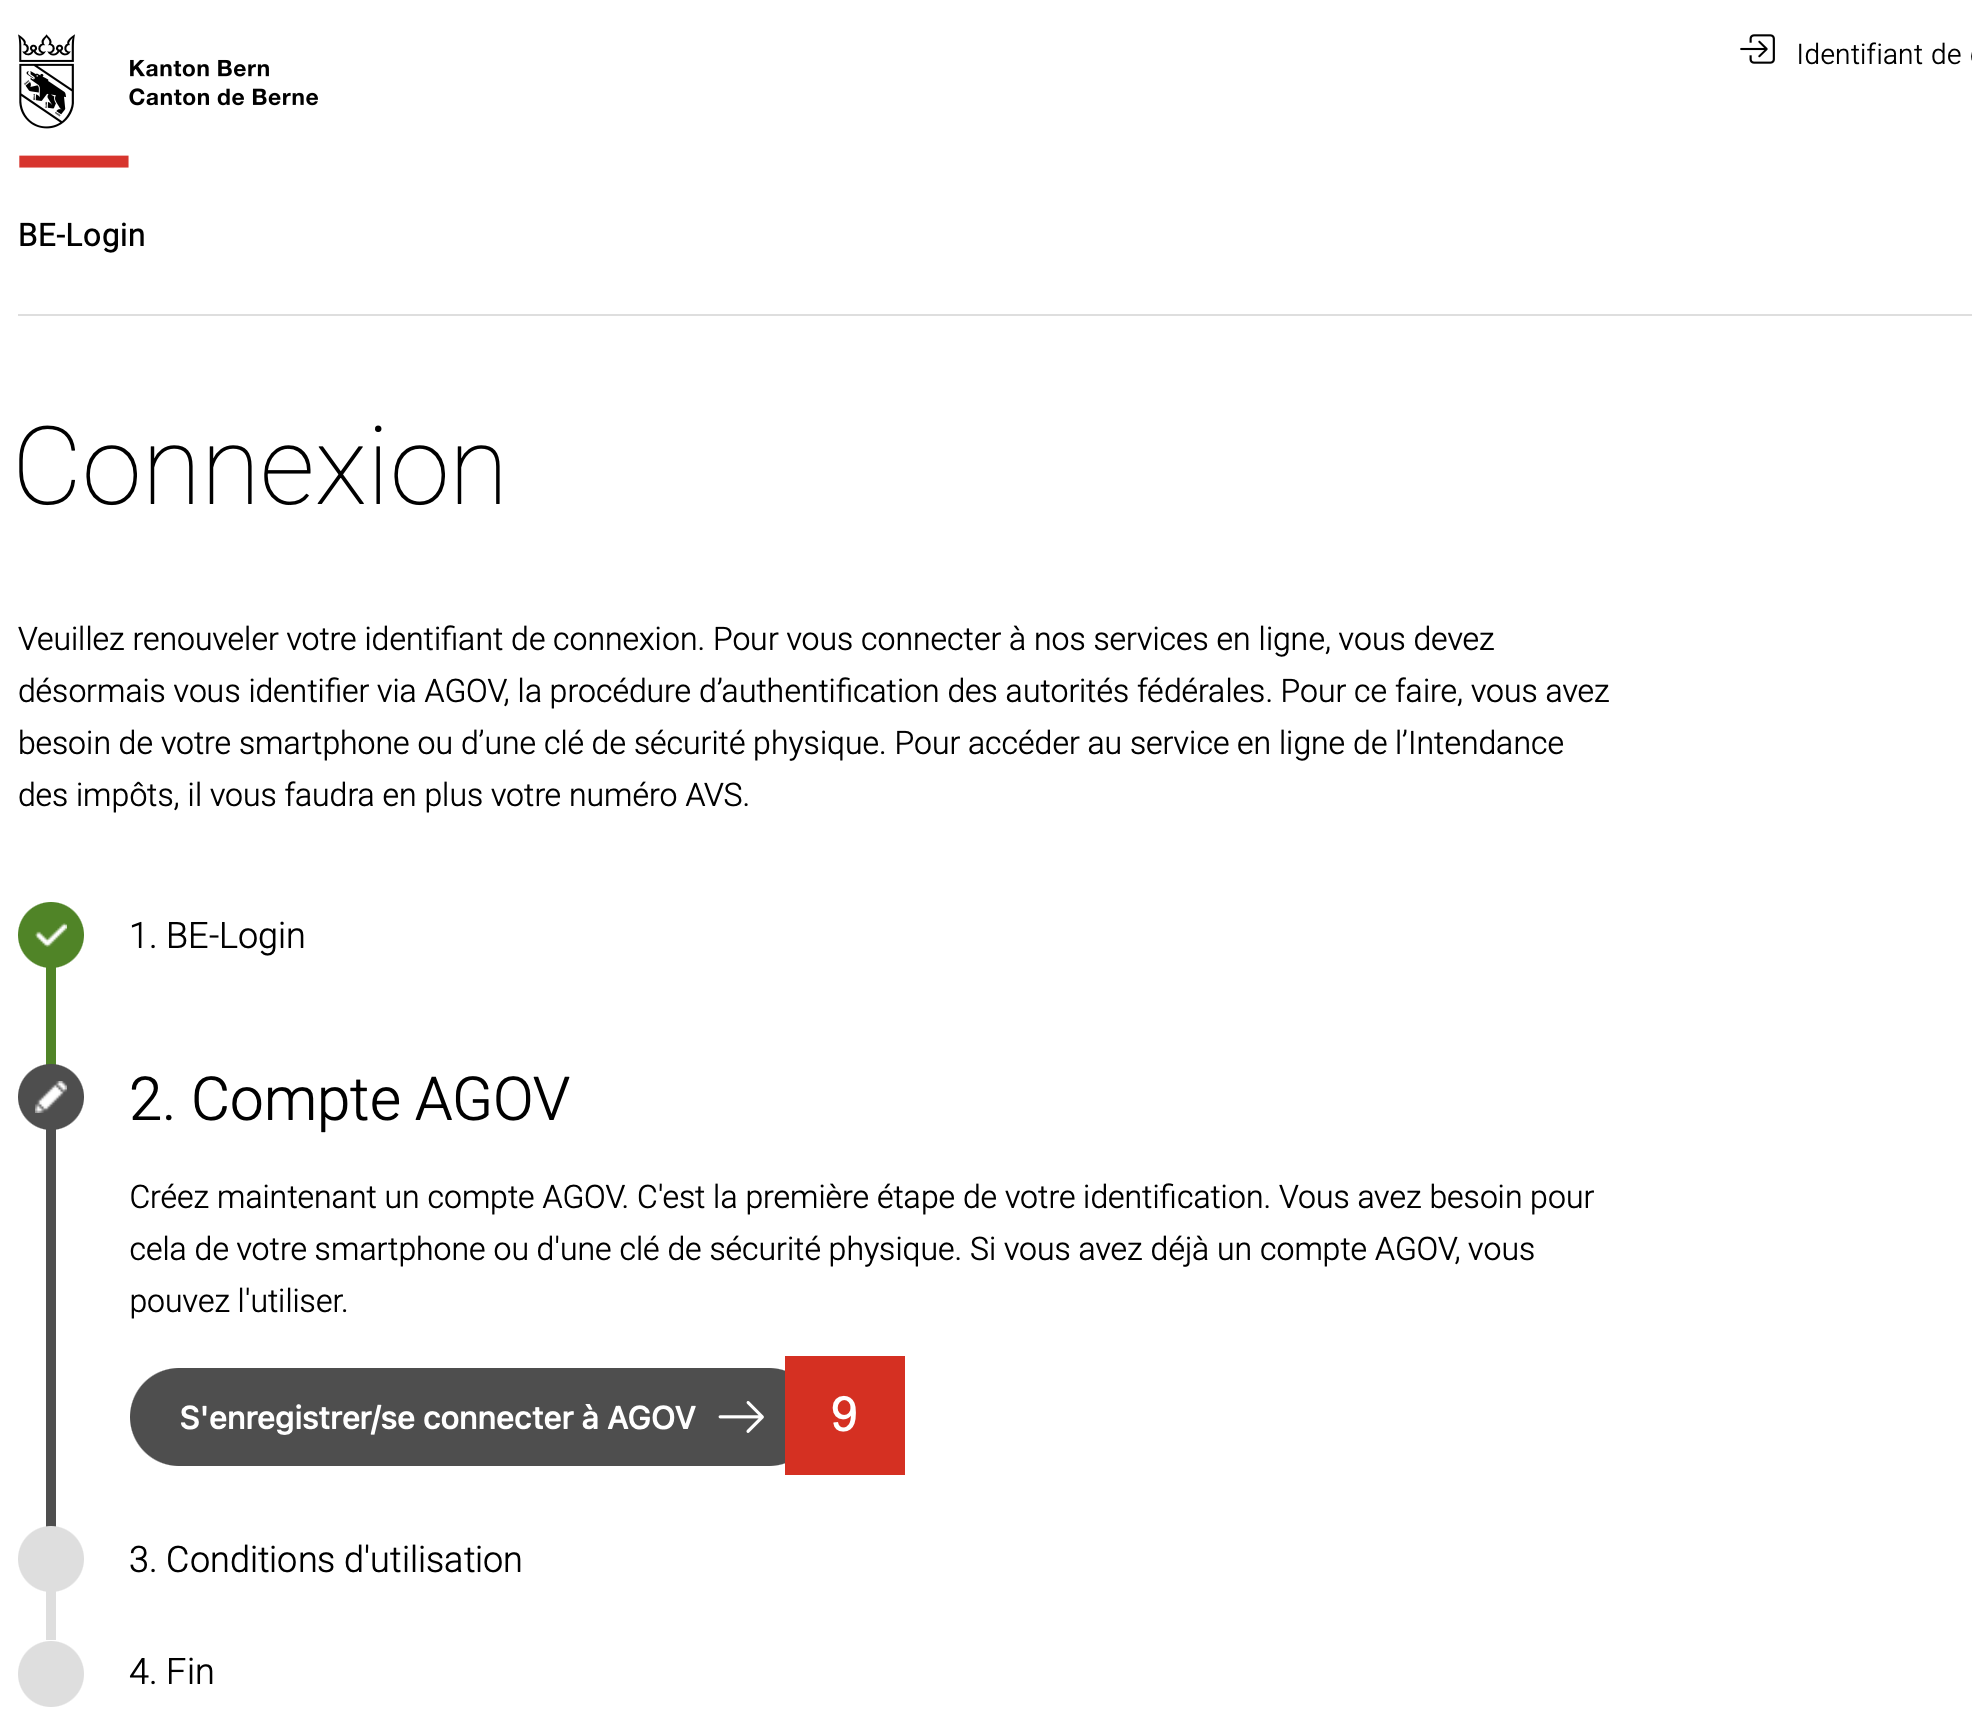Select the 2. Compte AGOV heading
Screen dimensions: 1972x1730
pyautogui.click(x=349, y=1099)
